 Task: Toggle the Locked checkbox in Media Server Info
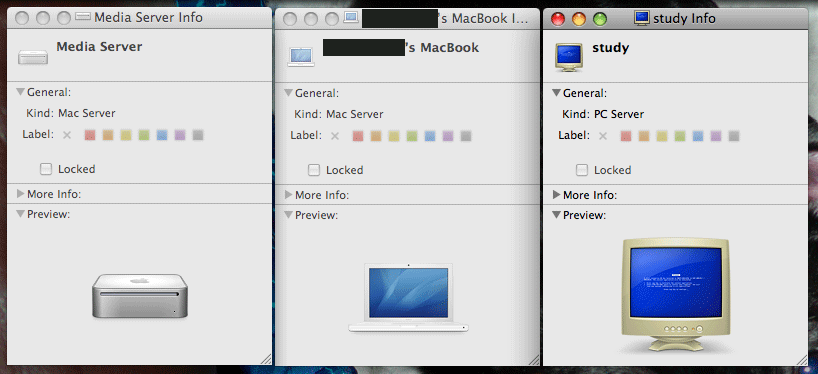pyautogui.click(x=46, y=169)
